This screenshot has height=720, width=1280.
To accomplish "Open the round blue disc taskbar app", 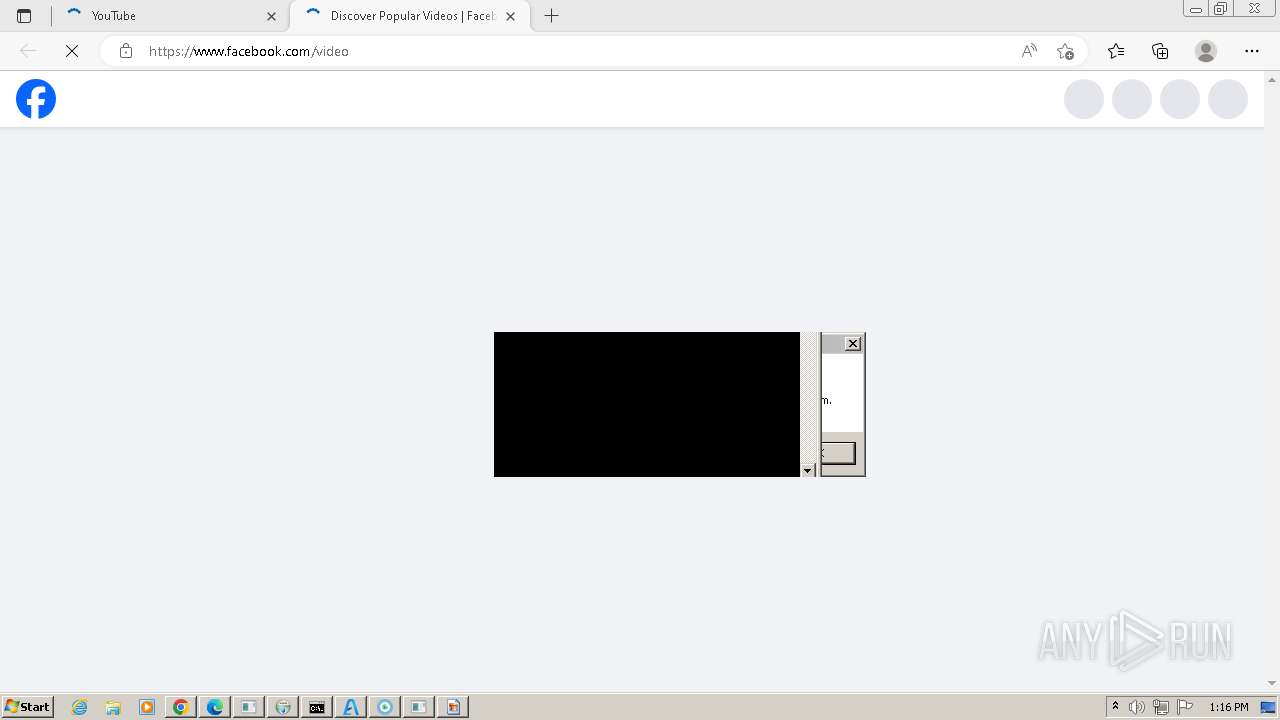I will 385,707.
